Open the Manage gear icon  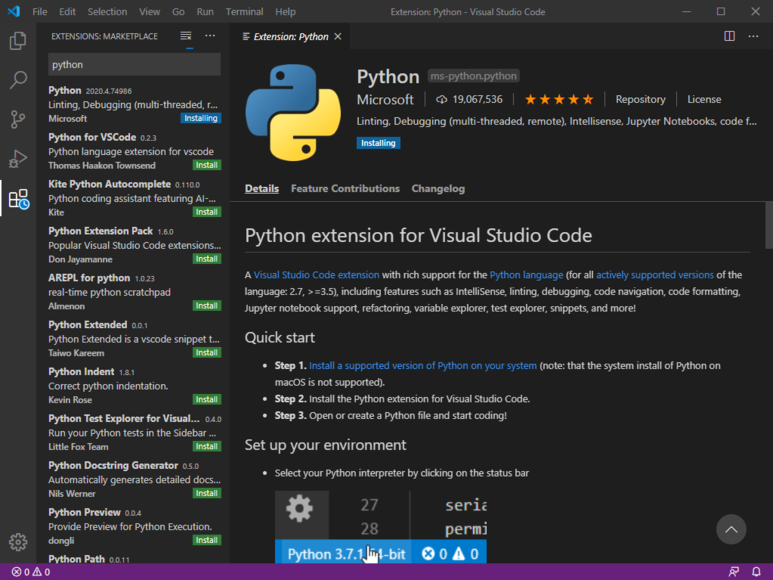18,542
